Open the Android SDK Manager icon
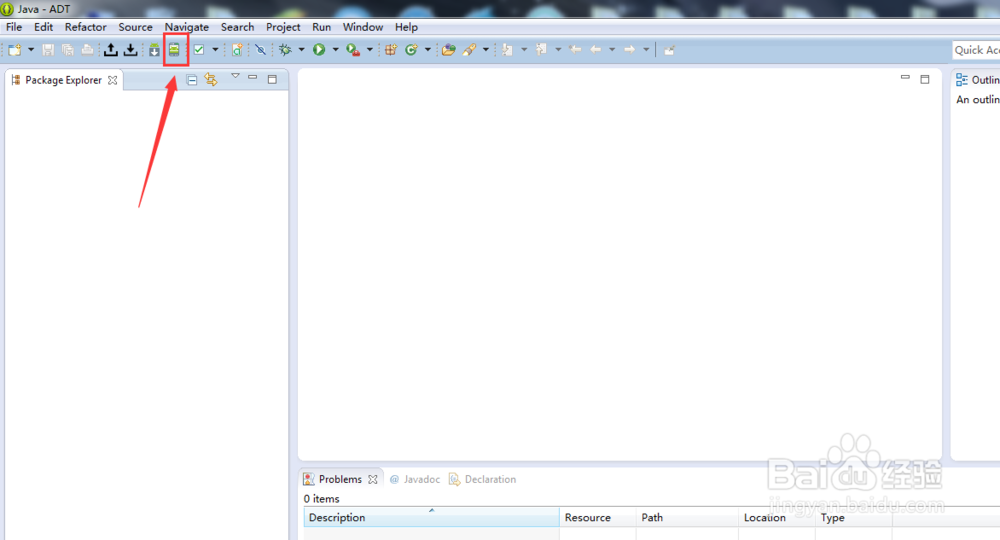The image size is (1000, 540). tap(154, 50)
